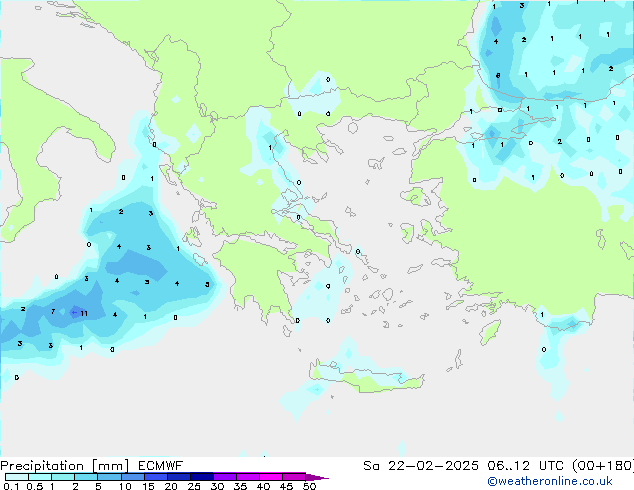The width and height of the screenshot is (634, 490).
Task: Select the '06..12 UTC' time range text
Action: [x=525, y=466]
